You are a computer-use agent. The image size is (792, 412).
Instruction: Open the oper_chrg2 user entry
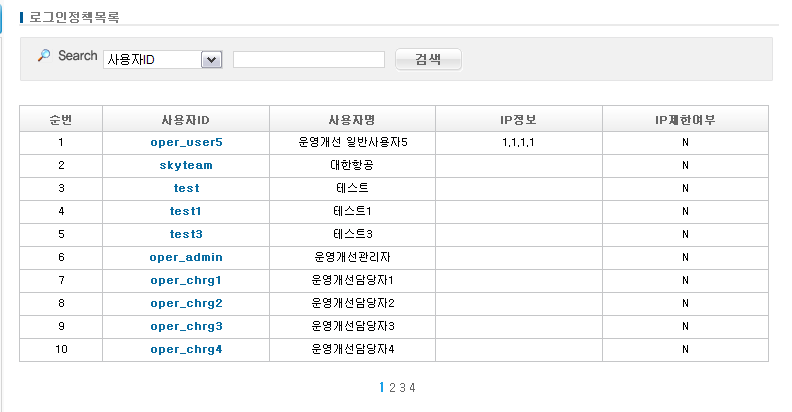pyautogui.click(x=186, y=303)
